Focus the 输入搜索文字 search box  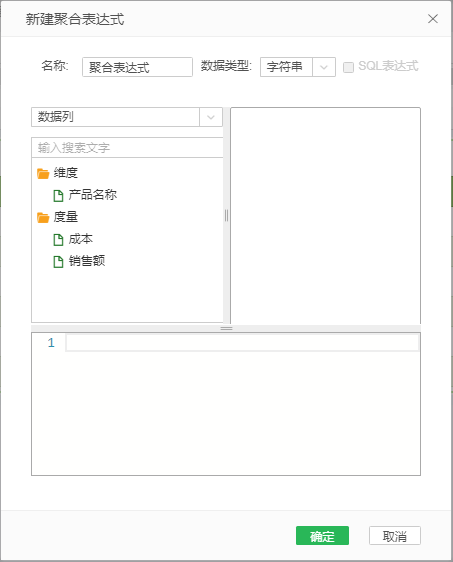[127, 147]
